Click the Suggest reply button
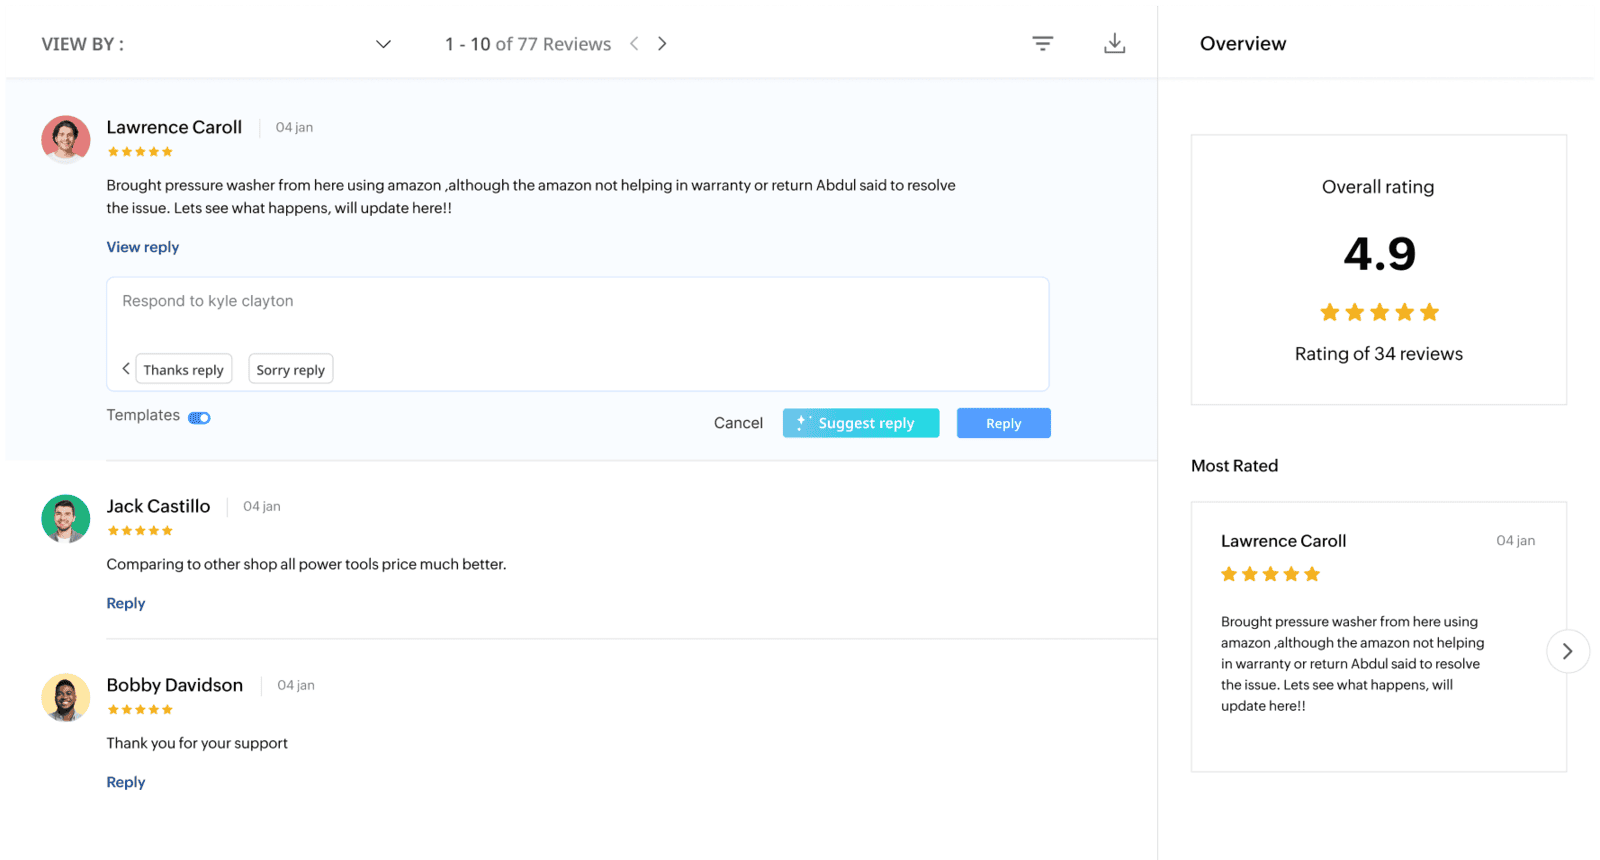Image resolution: width=1600 pixels, height=860 pixels. [x=861, y=423]
